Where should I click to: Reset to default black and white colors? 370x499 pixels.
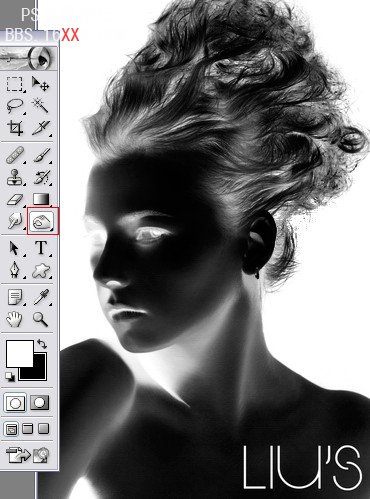[x=10, y=377]
